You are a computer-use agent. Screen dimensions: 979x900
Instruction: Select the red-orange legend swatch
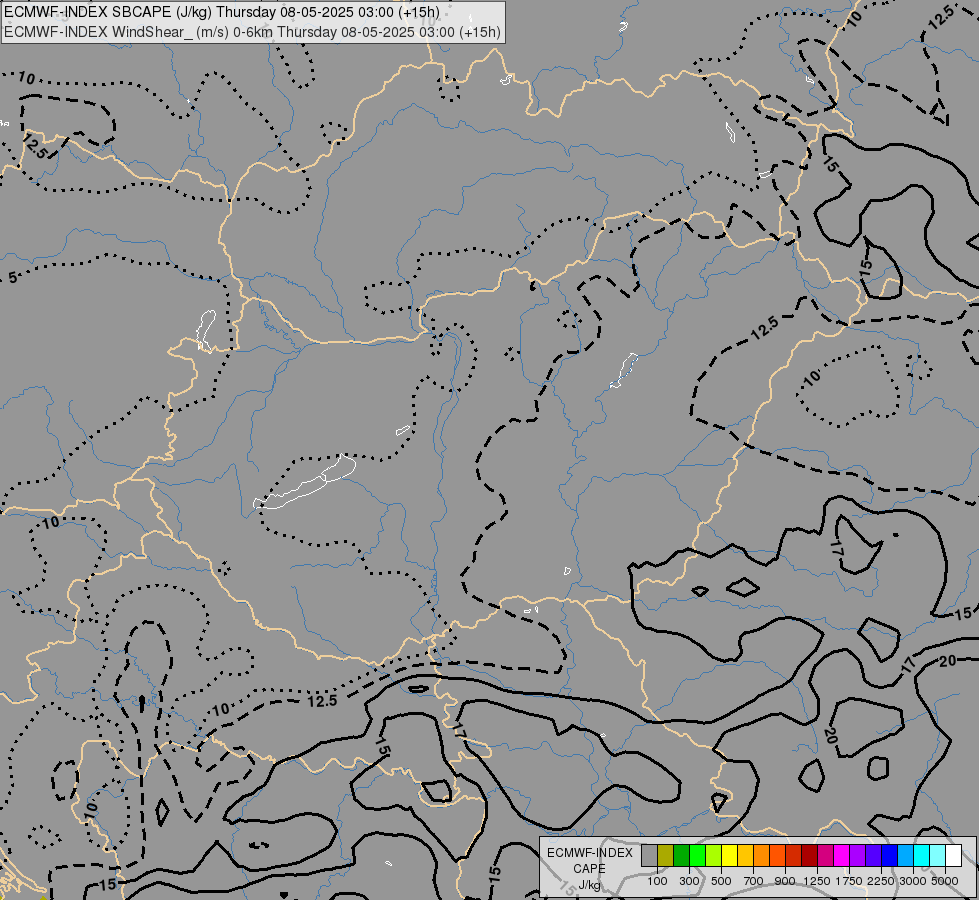(778, 856)
